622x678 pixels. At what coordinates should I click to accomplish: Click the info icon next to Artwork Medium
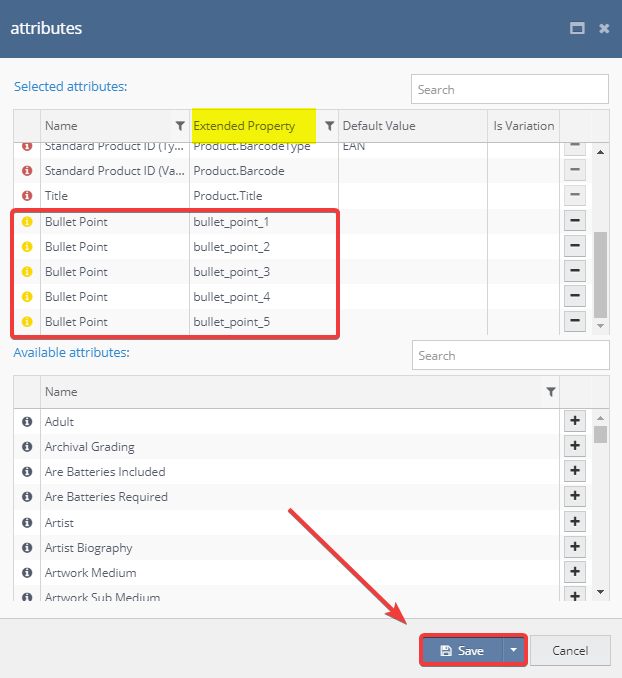coord(27,573)
